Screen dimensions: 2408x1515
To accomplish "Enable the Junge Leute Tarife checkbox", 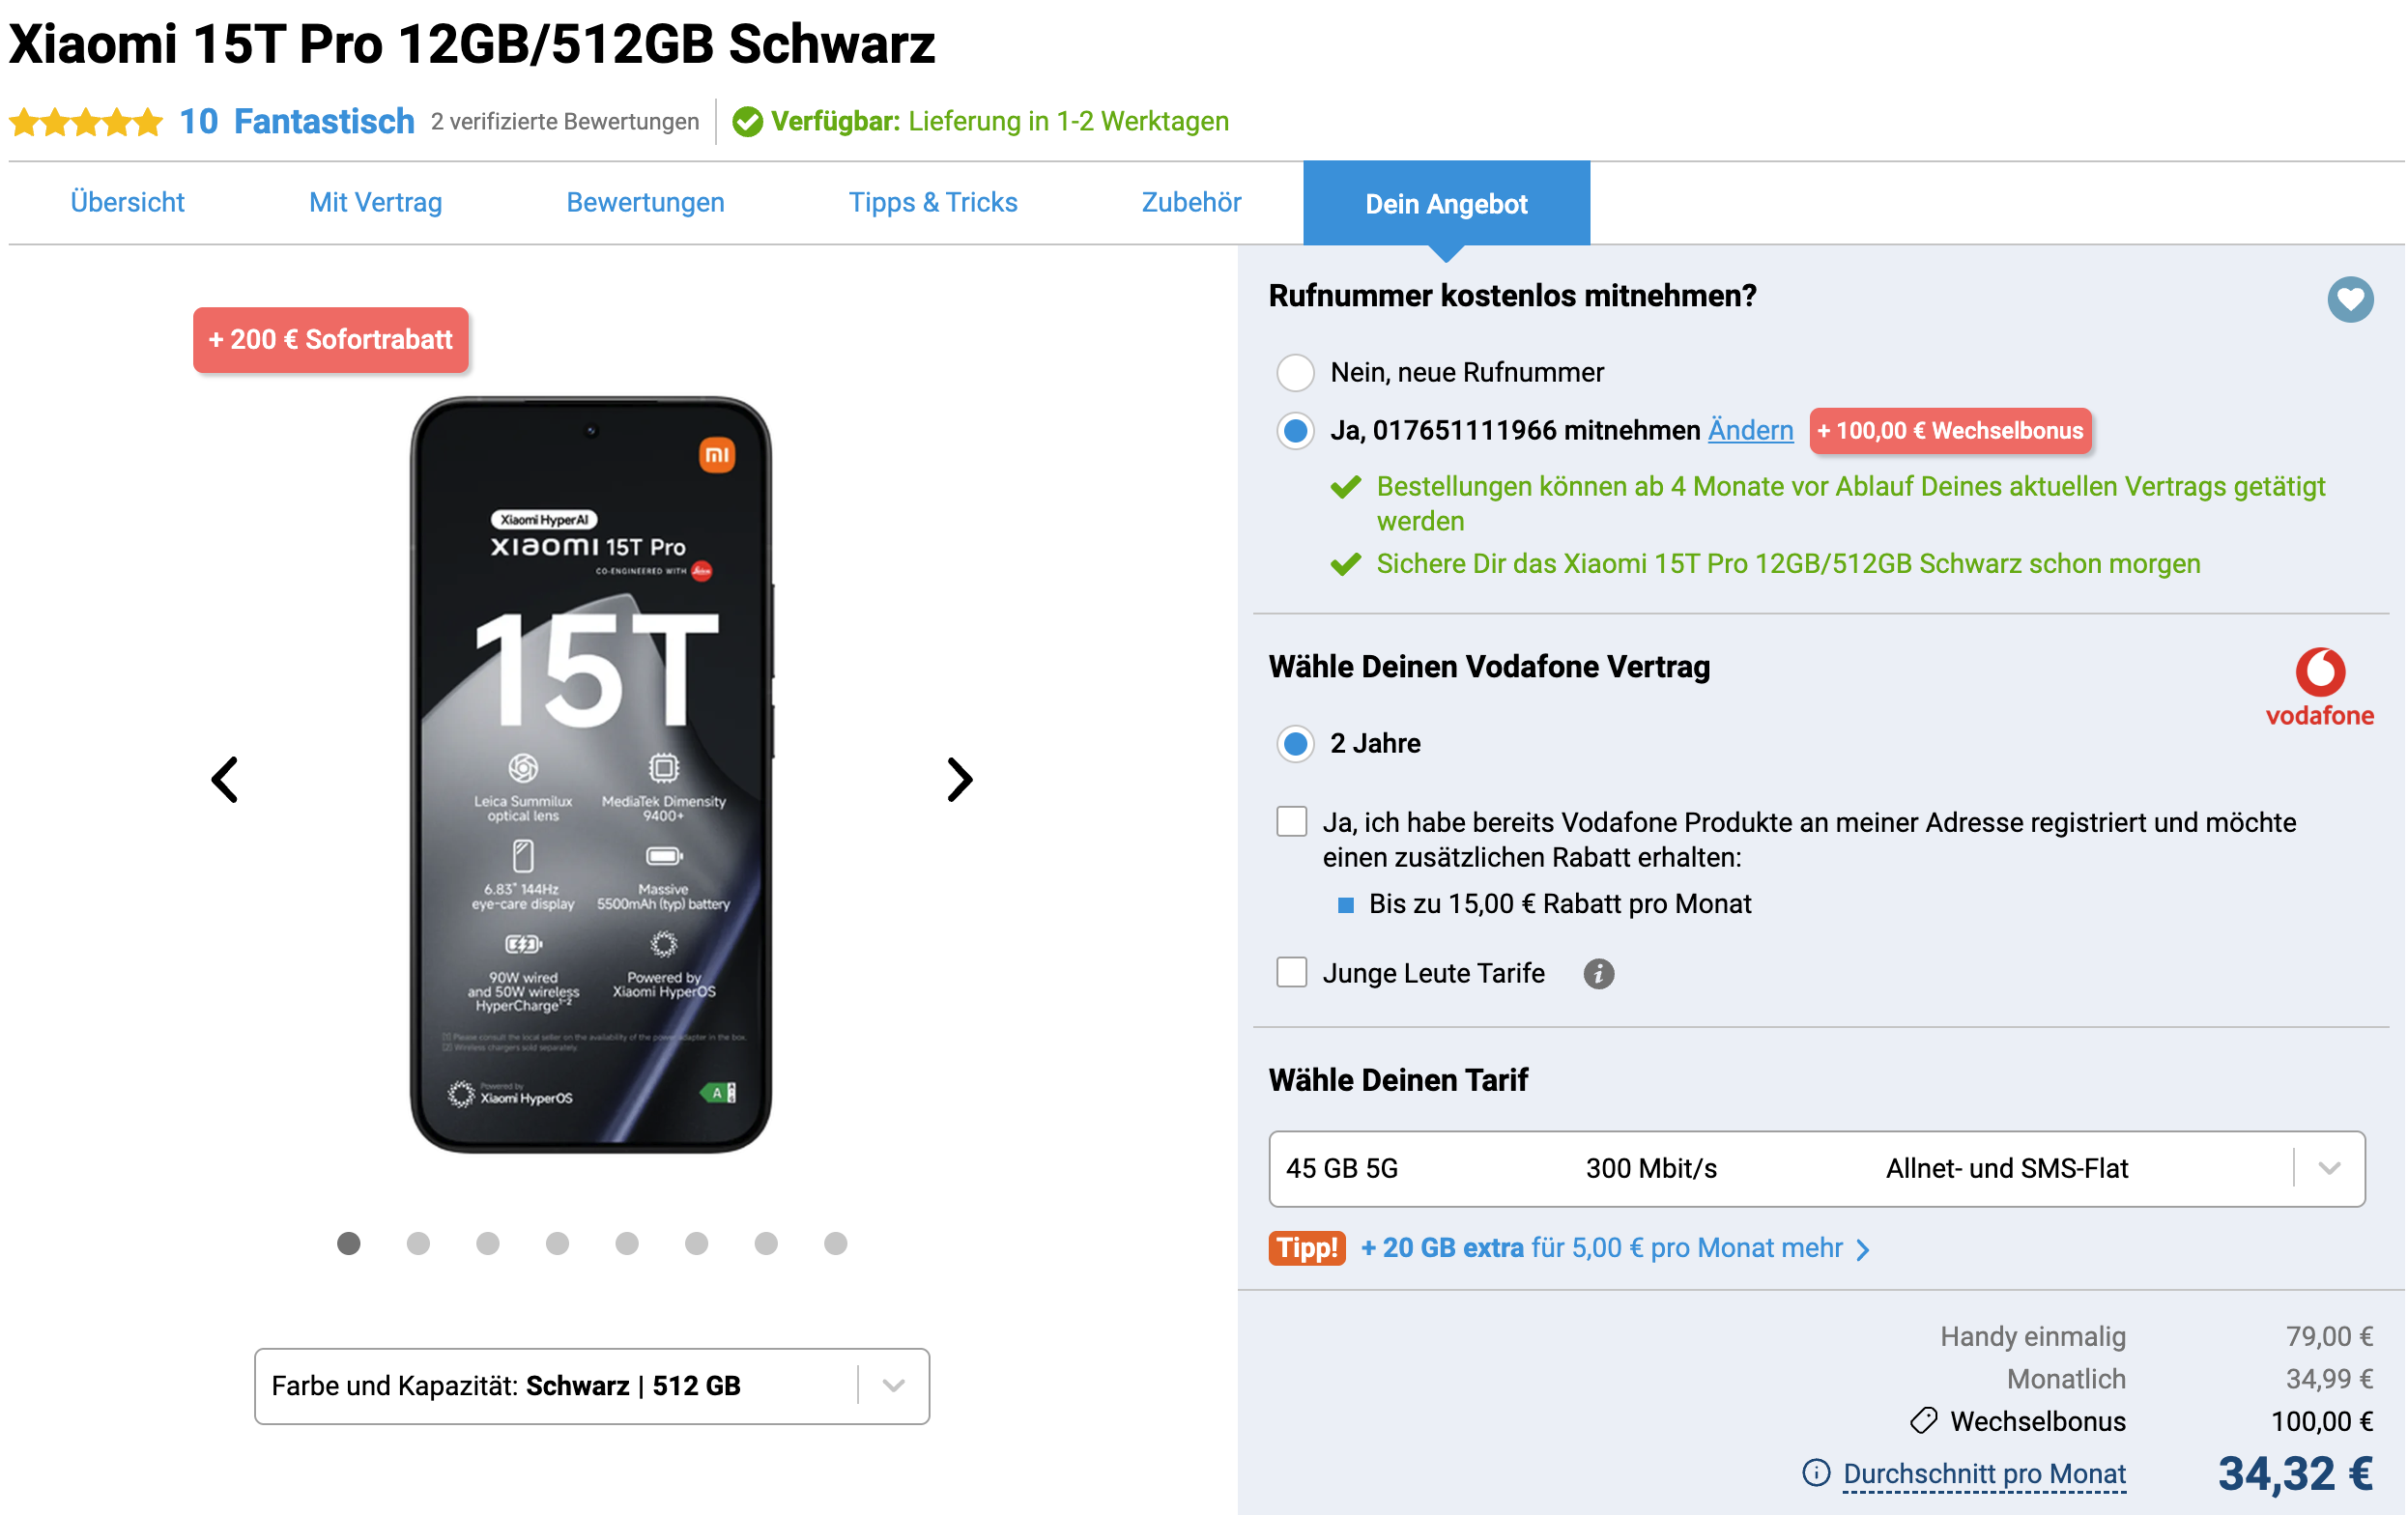I will pos(1291,971).
